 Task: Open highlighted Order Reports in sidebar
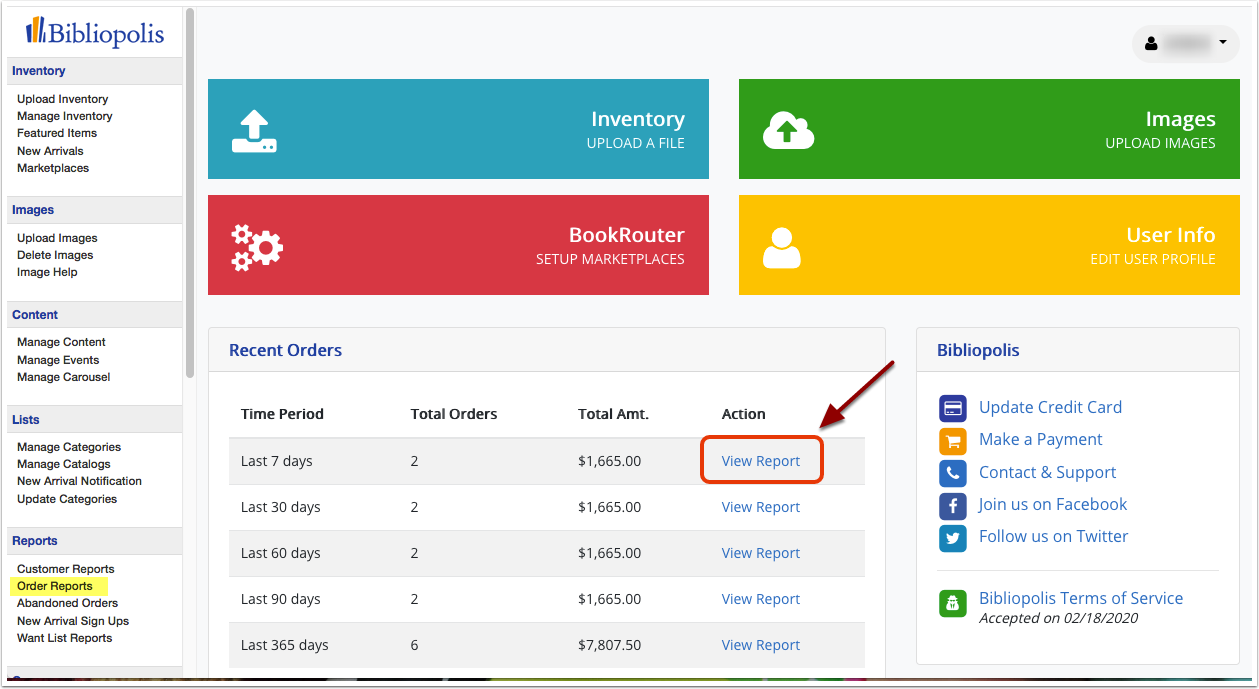(55, 586)
